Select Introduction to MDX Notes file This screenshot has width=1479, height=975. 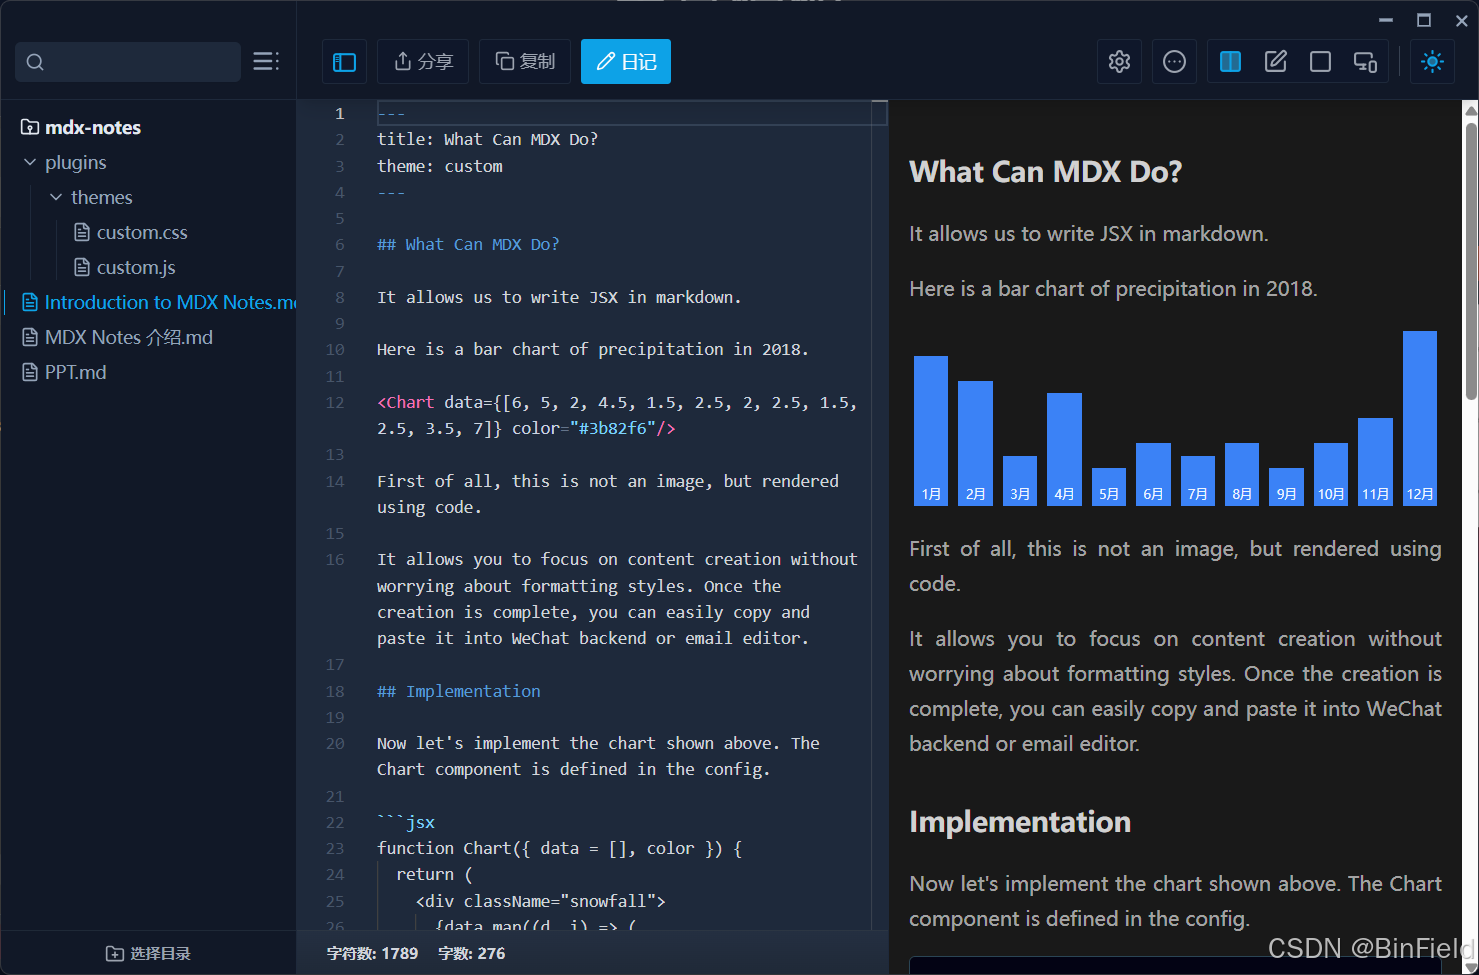[x=160, y=302]
